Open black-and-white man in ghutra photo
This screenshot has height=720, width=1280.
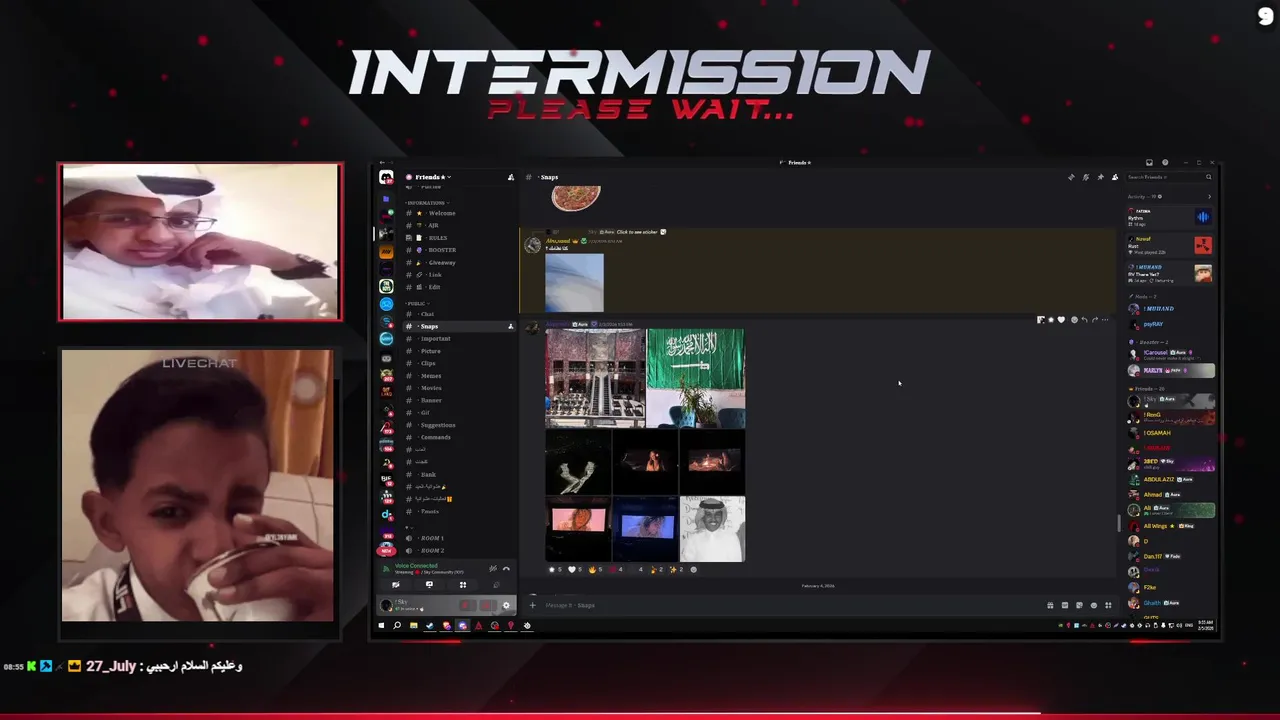[x=712, y=529]
